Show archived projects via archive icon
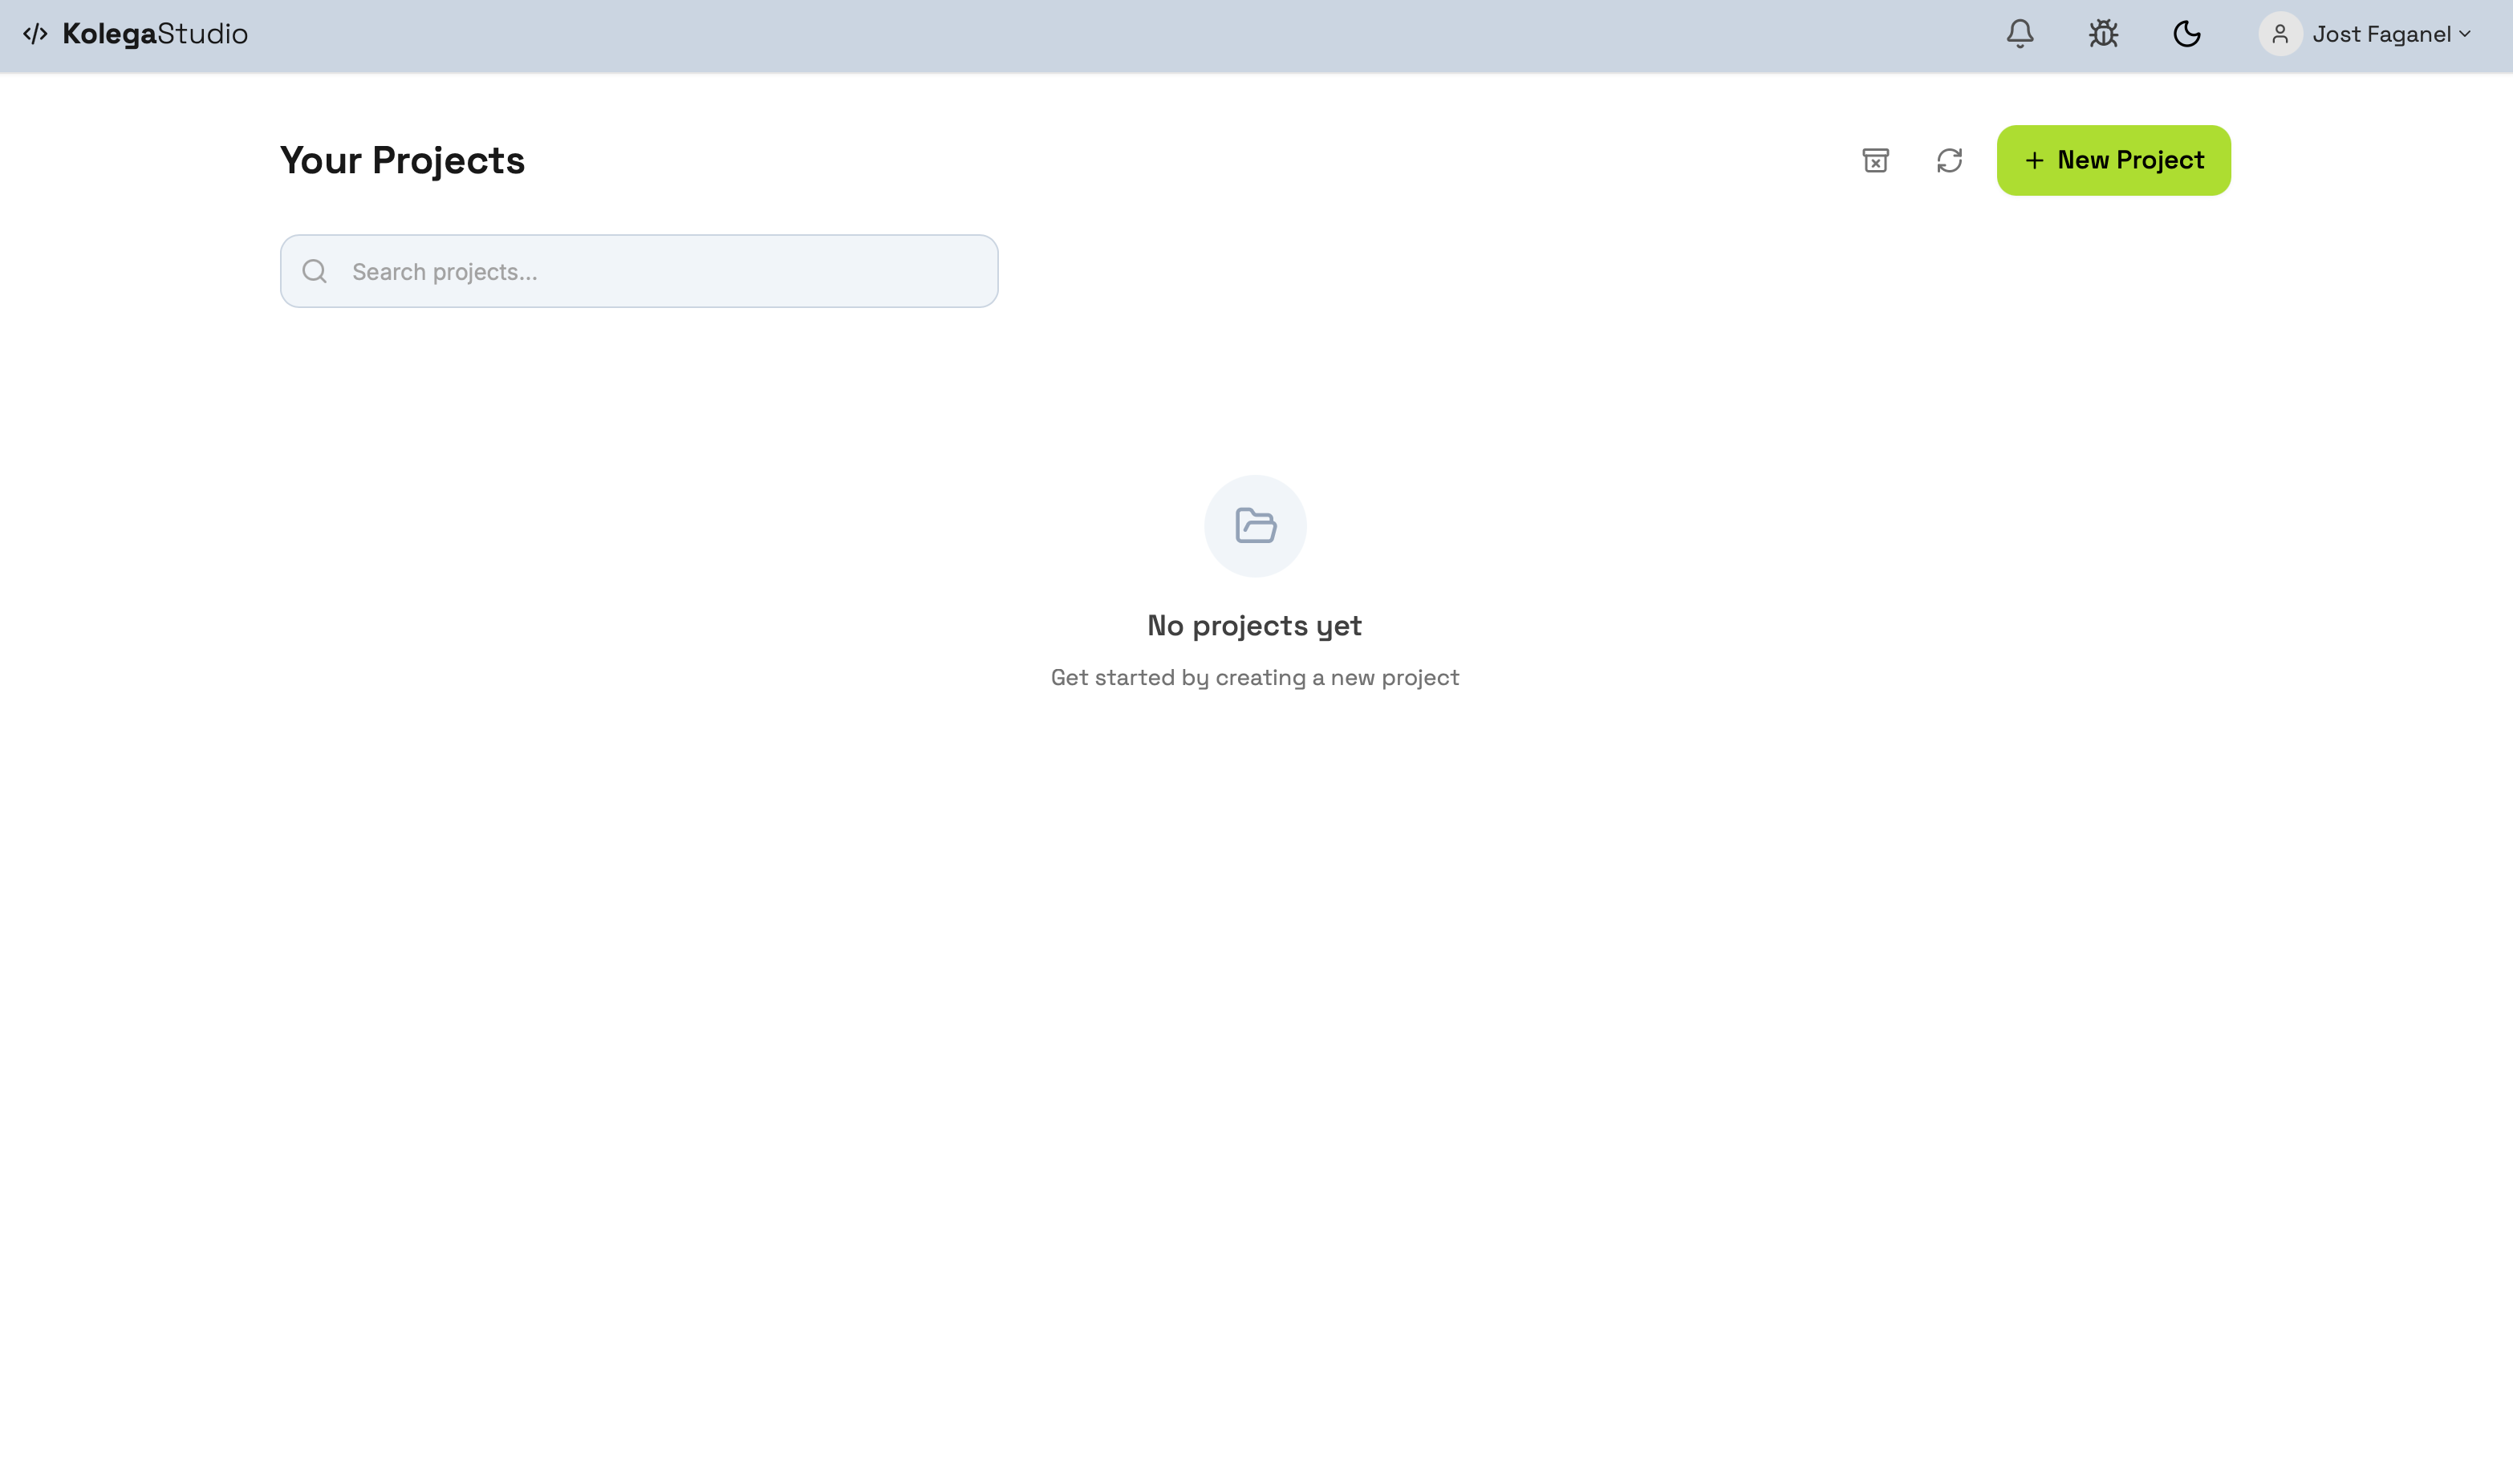Viewport: 2513px width, 1484px height. click(1875, 160)
